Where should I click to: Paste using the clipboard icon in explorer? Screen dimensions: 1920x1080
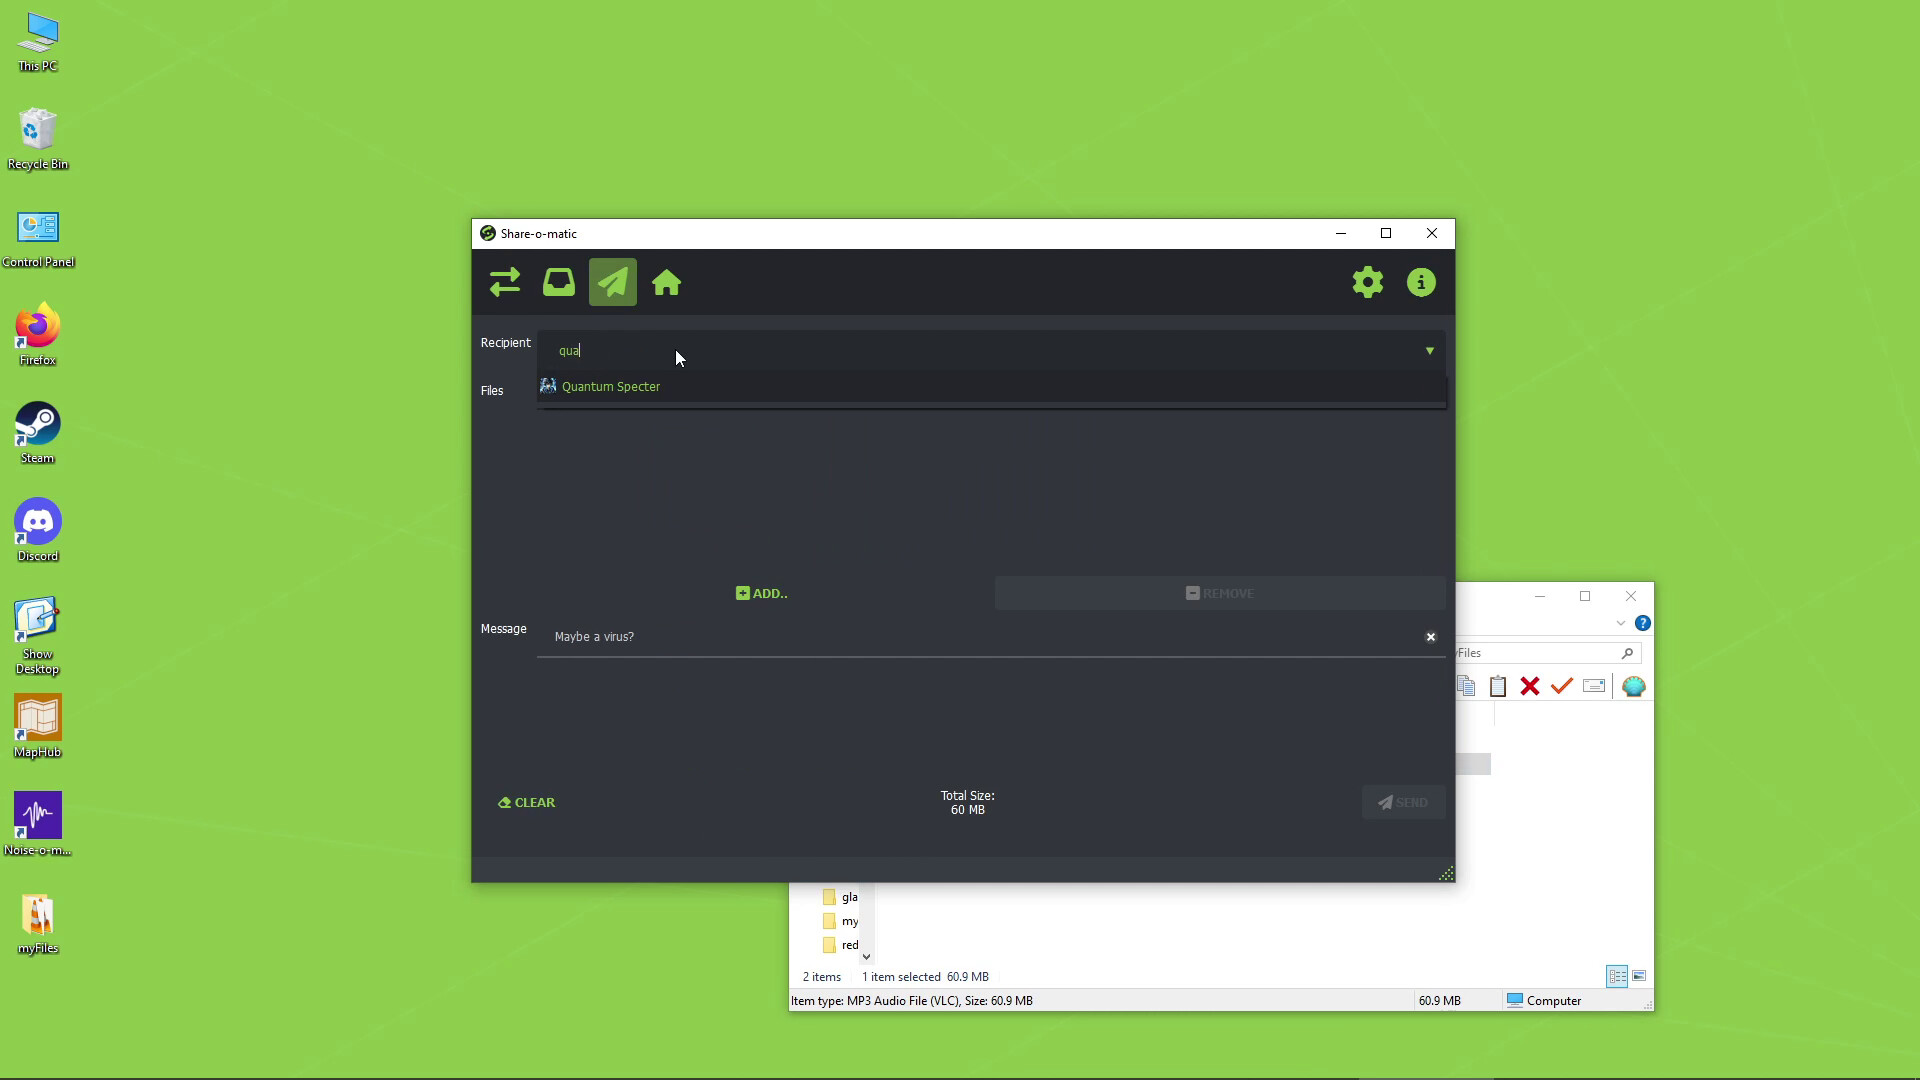pyautogui.click(x=1498, y=686)
